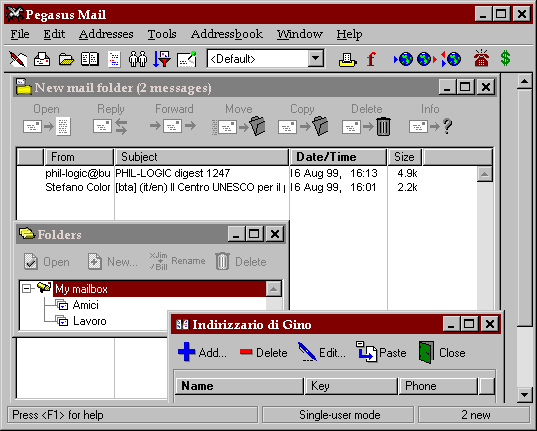Click the folder tree scrollbar up arrow
The image size is (537, 431).
[x=274, y=289]
